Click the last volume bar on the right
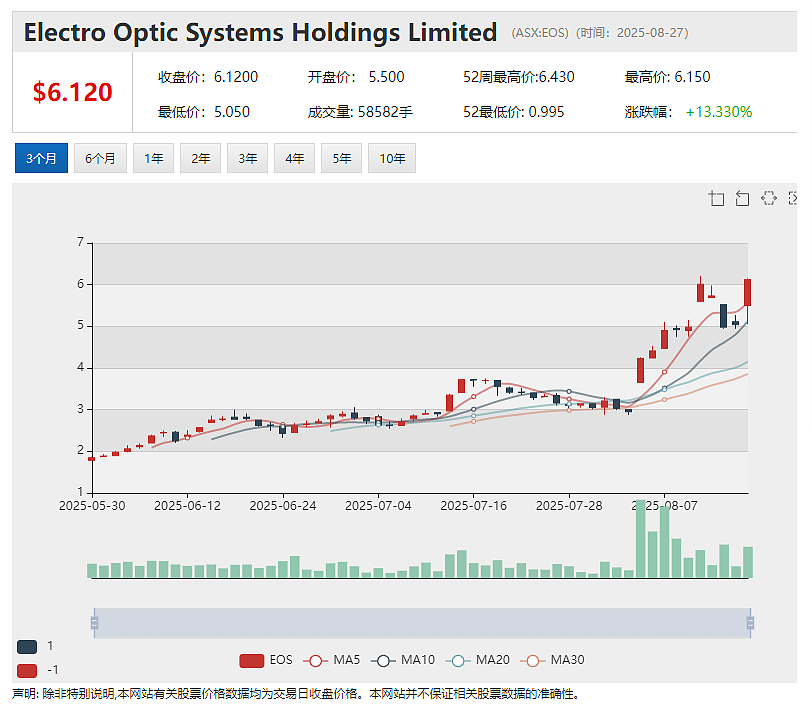This screenshot has width=812, height=717. 748,562
